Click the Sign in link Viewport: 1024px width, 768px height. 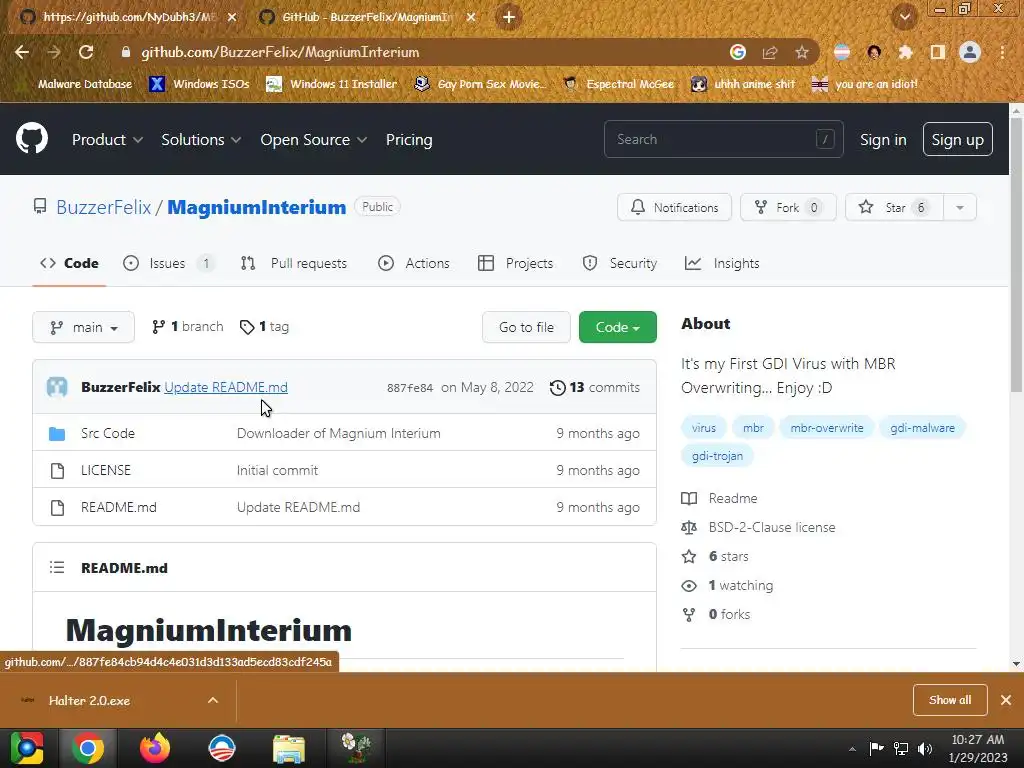tap(883, 140)
